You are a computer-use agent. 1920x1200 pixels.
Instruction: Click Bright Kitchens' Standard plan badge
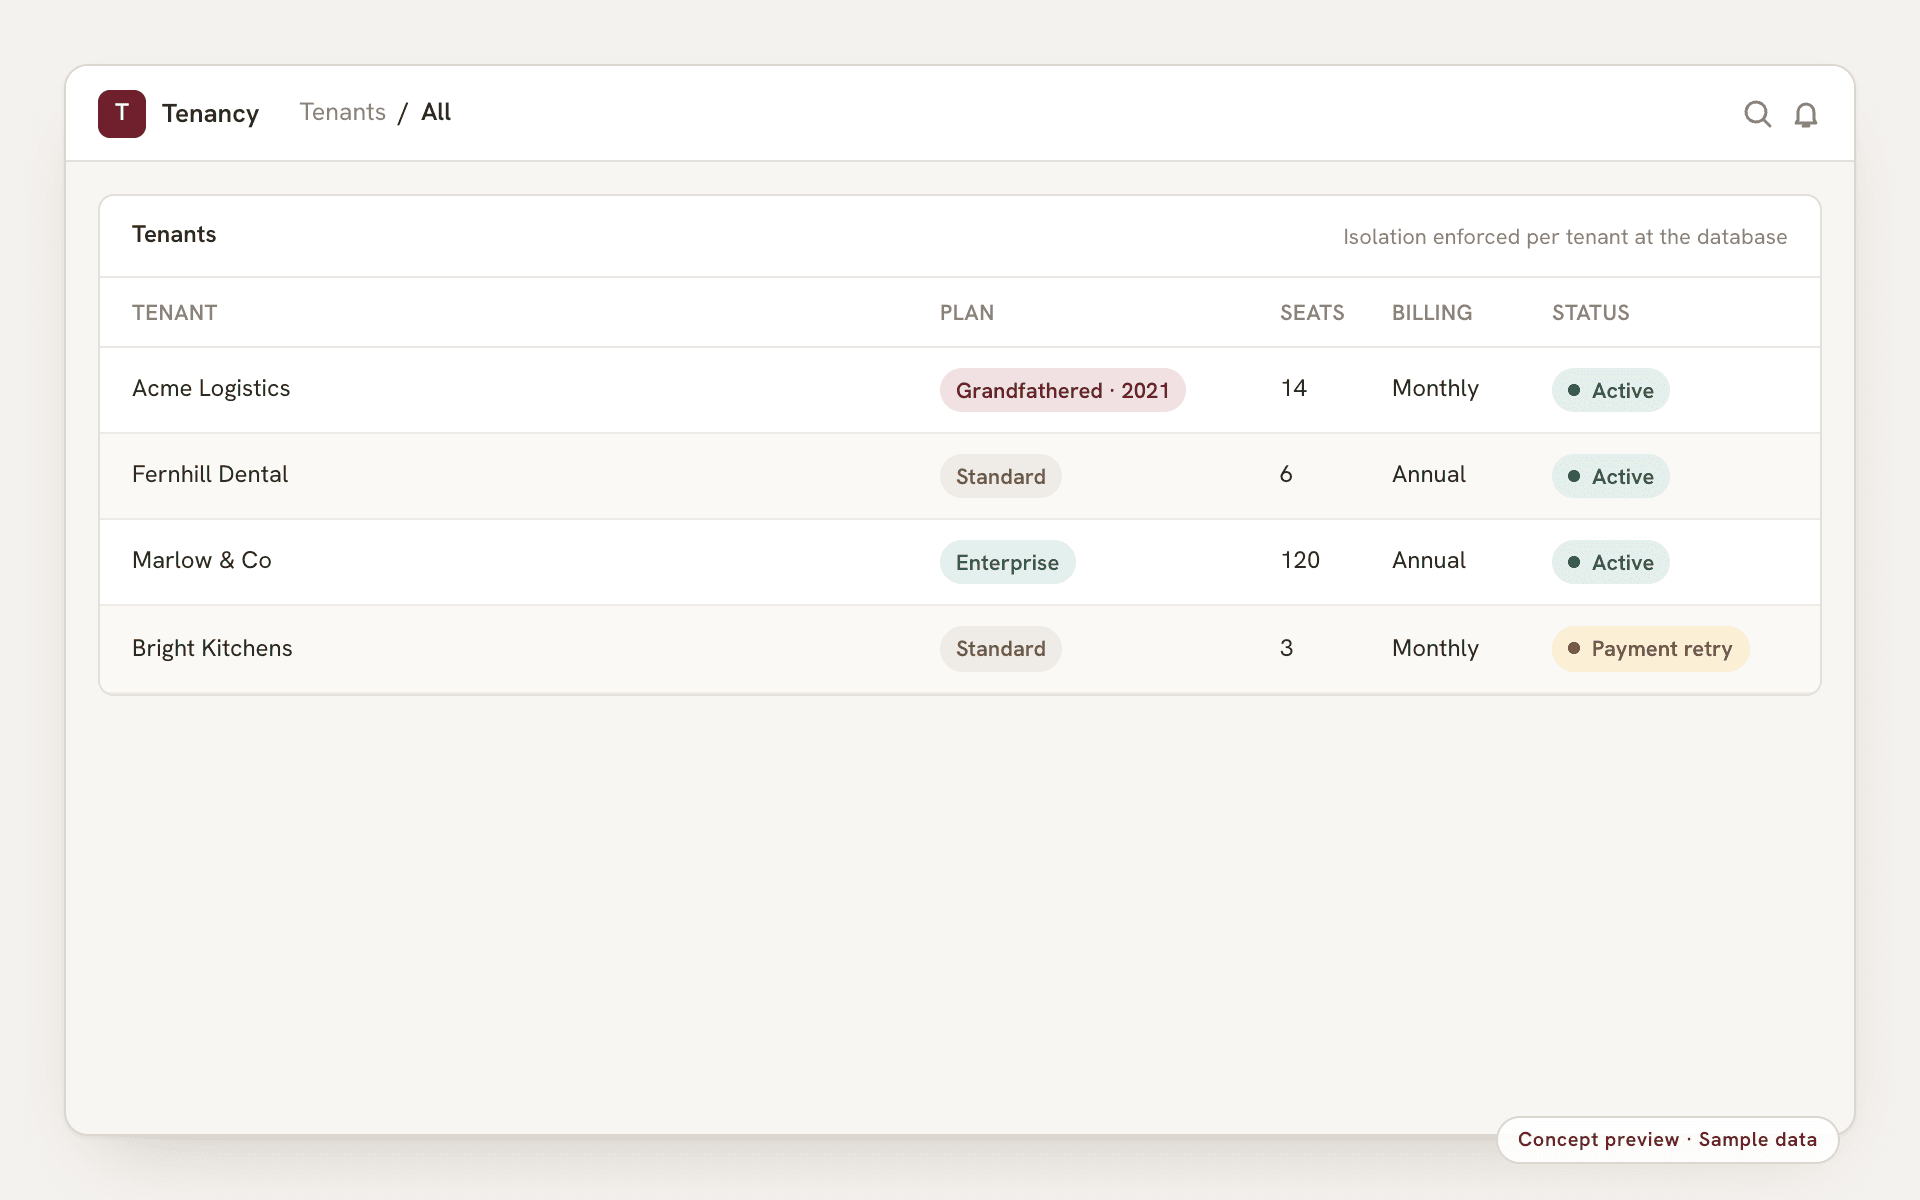coord(1001,648)
